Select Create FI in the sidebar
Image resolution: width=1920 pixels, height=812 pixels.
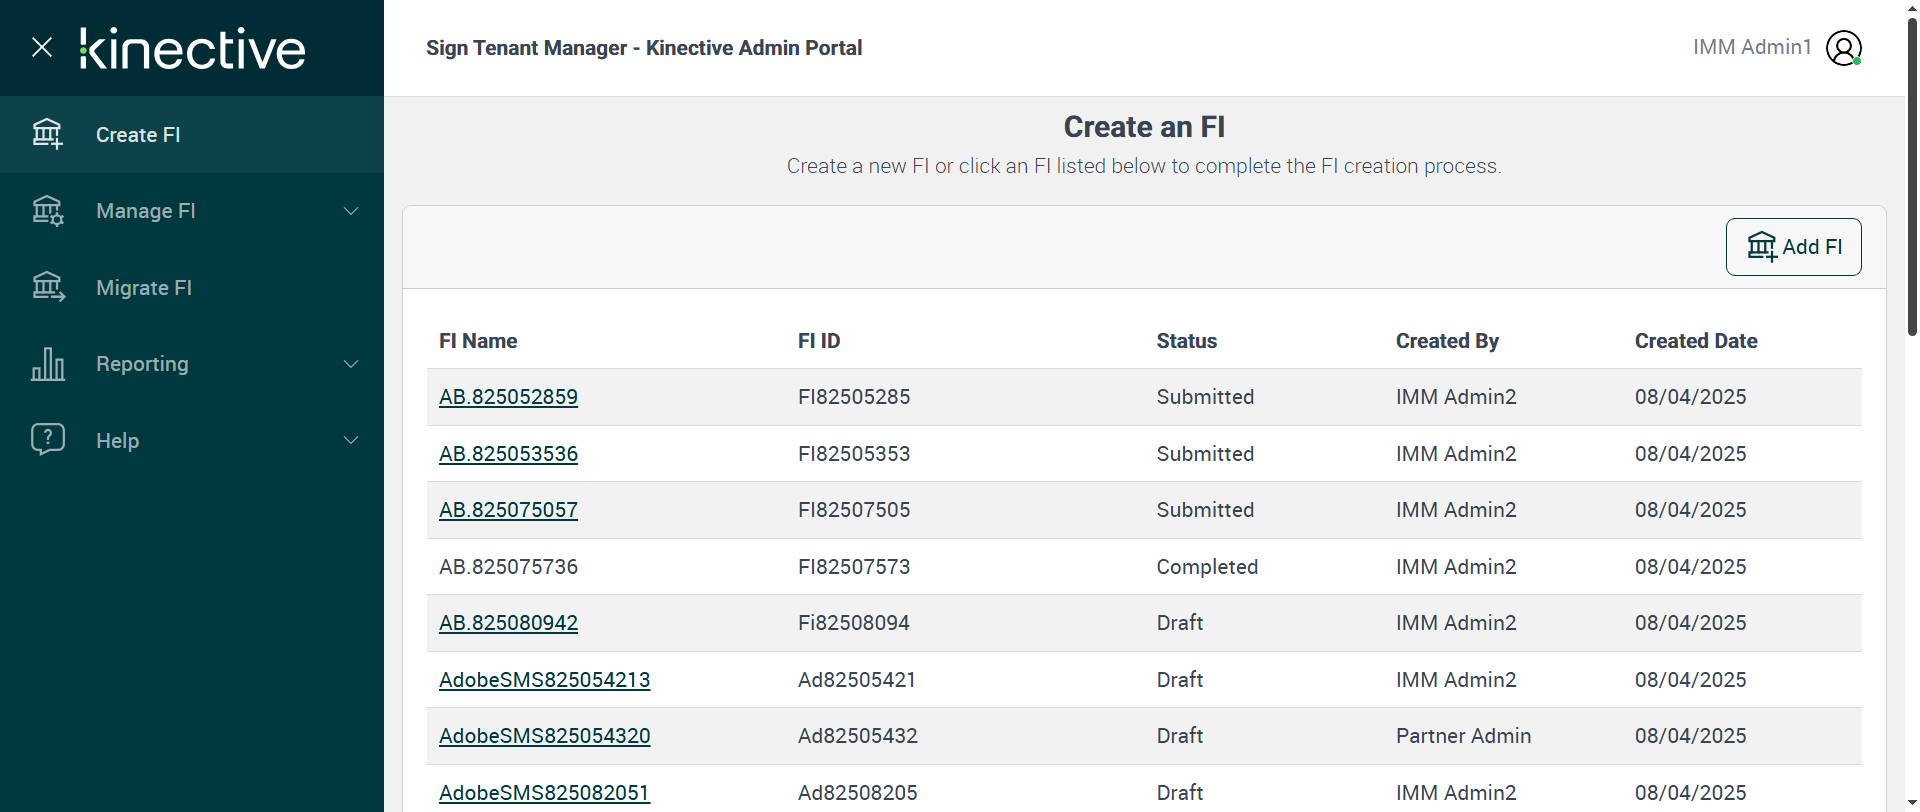(138, 135)
